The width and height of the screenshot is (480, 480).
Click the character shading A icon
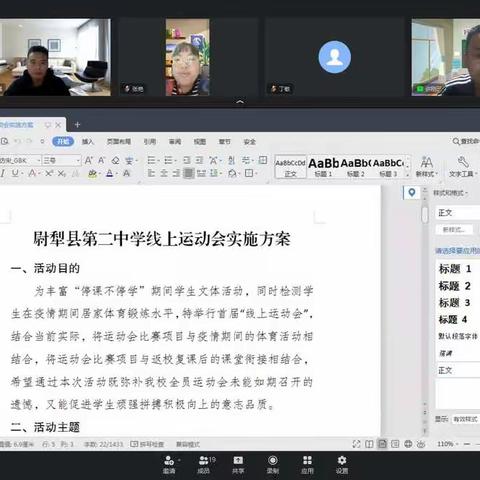pos(126,173)
